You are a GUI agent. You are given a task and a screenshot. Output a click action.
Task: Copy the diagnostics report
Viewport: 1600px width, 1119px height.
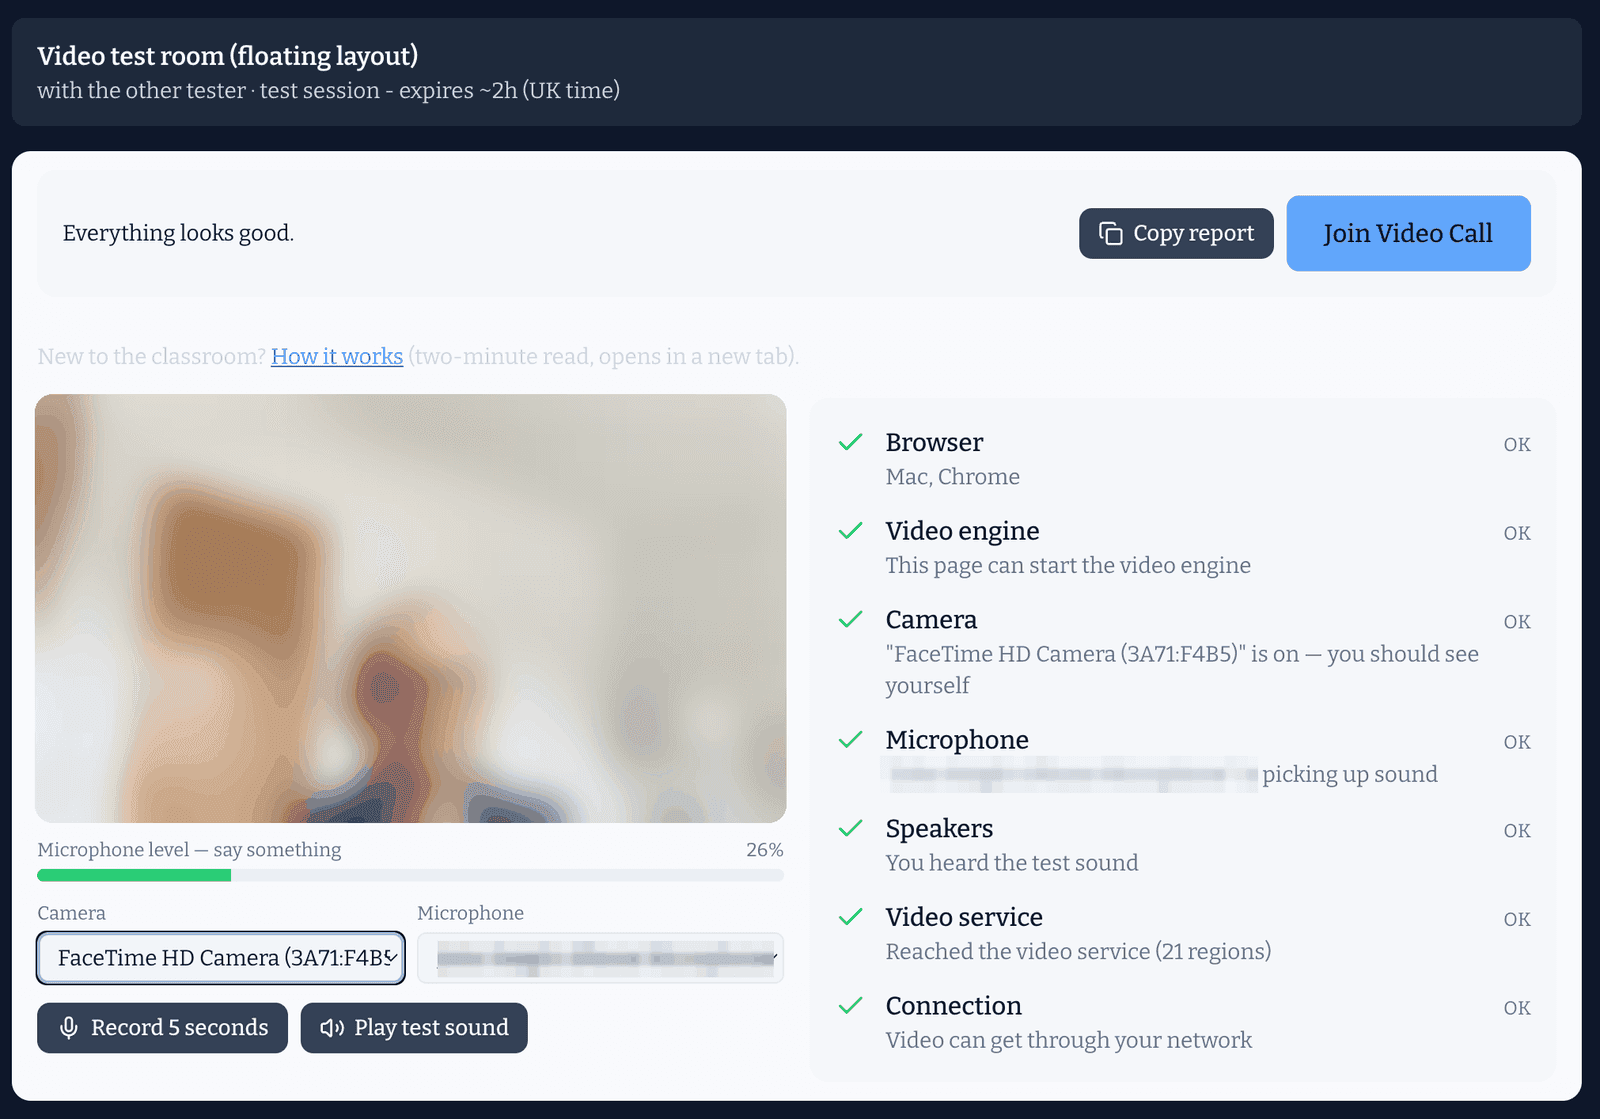pos(1176,233)
